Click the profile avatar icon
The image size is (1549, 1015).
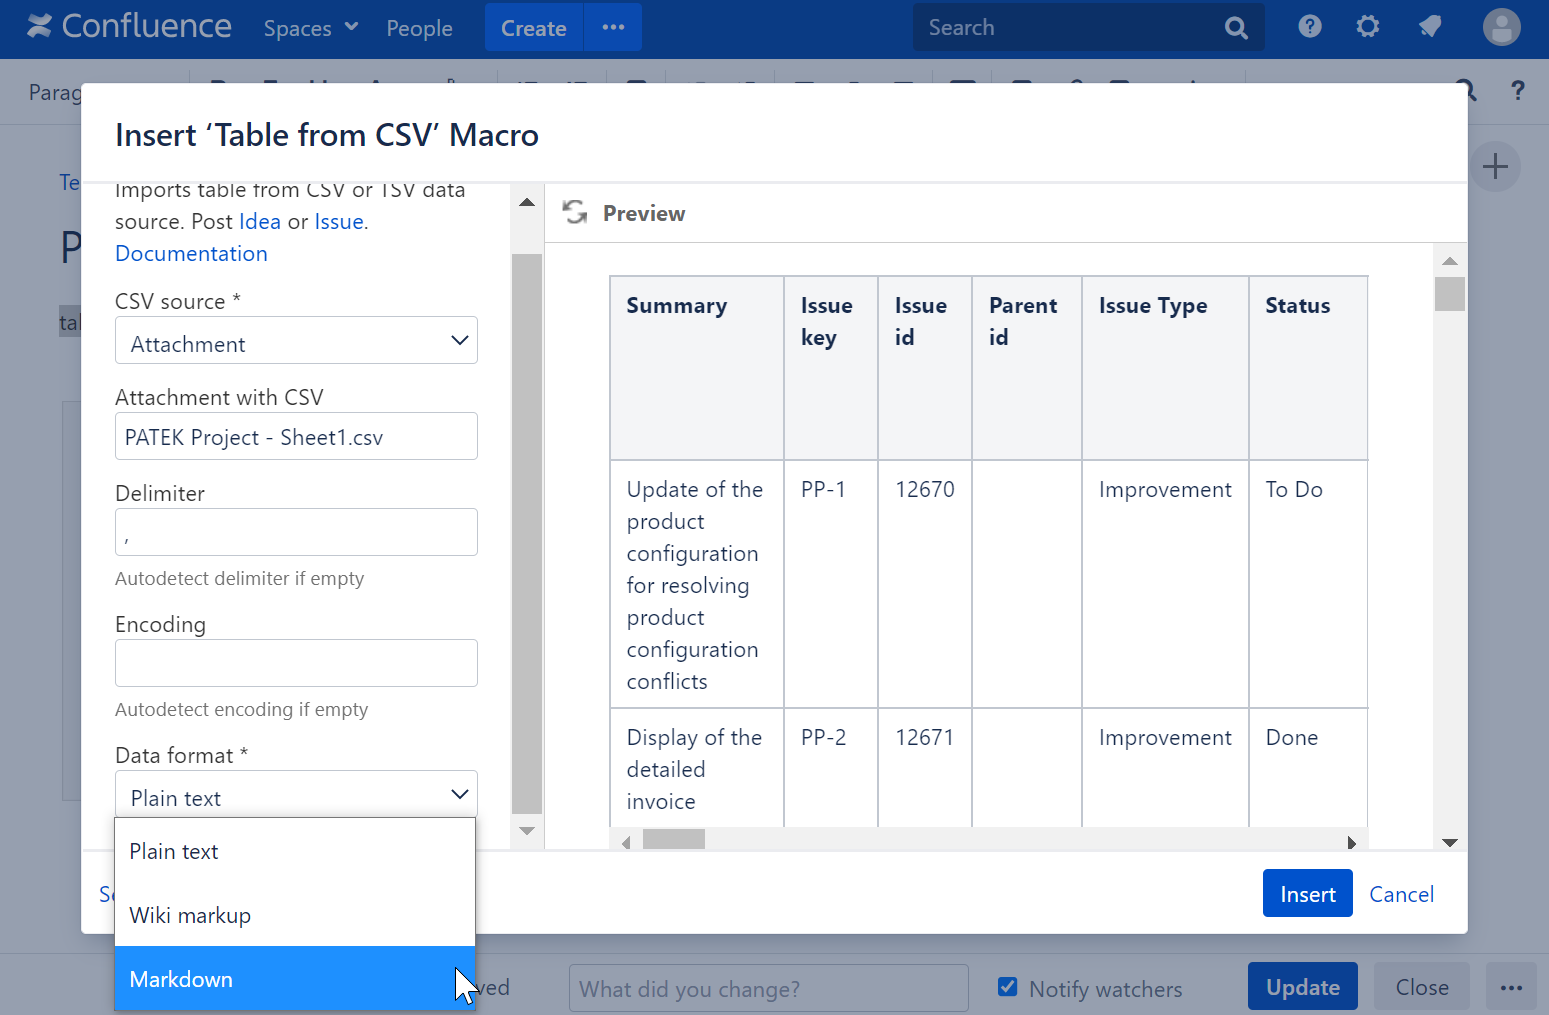coord(1501,27)
